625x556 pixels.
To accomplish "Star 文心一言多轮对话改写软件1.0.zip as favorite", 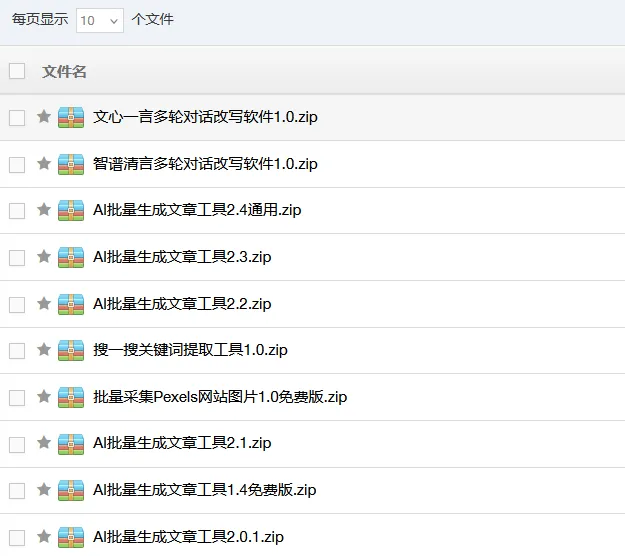I will point(44,116).
